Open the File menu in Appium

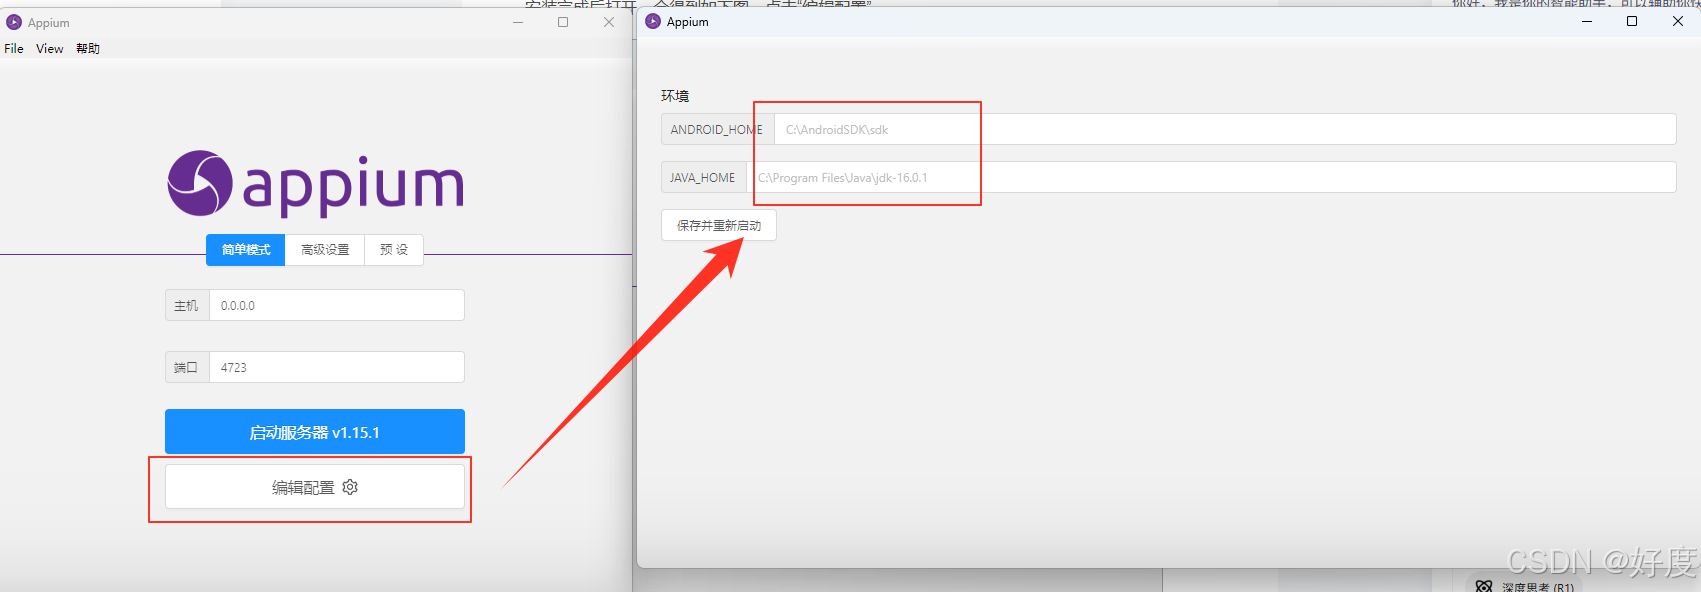click(x=14, y=48)
